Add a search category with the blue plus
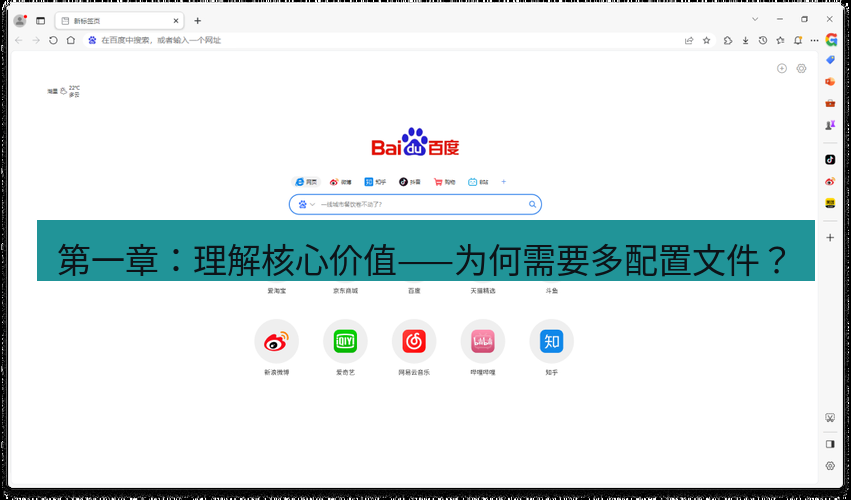The width and height of the screenshot is (851, 500). pos(504,182)
